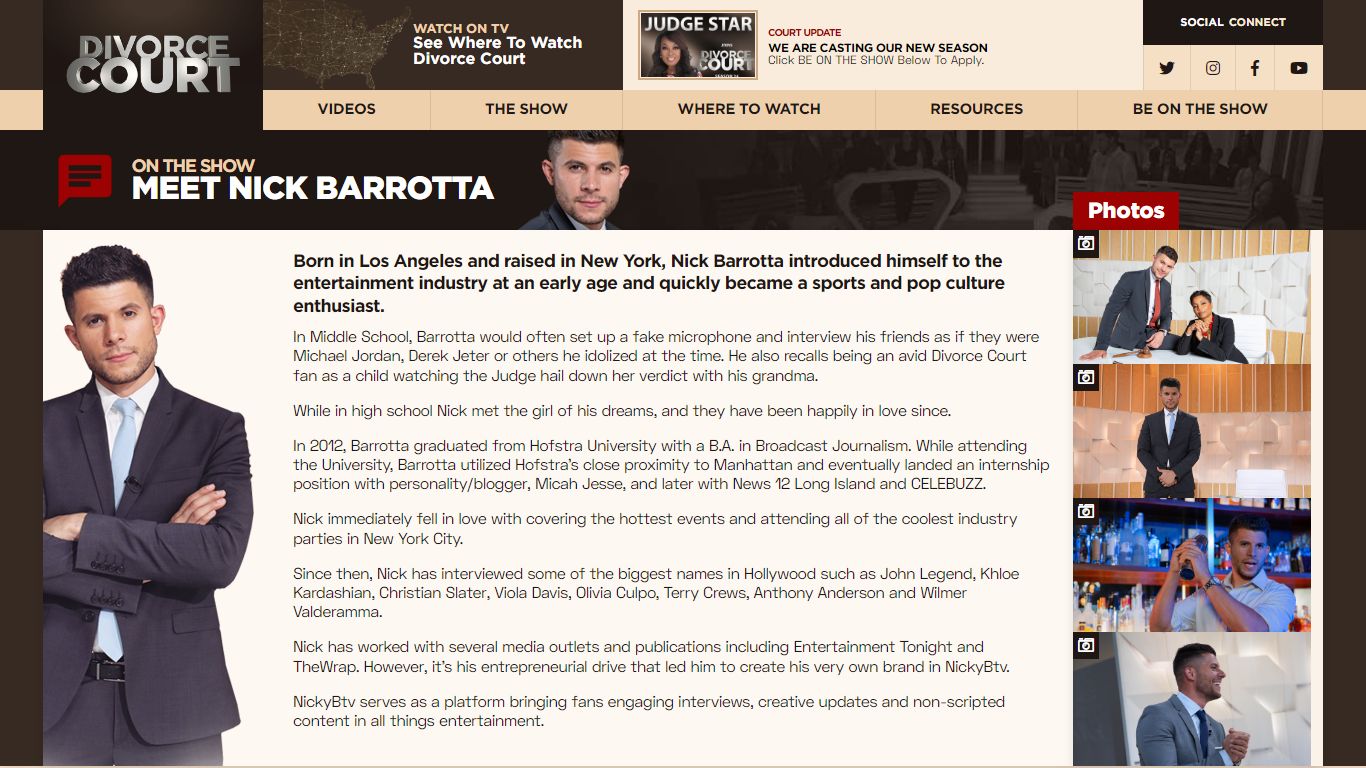Click the Court Update heading
1366x768 pixels.
click(x=805, y=32)
